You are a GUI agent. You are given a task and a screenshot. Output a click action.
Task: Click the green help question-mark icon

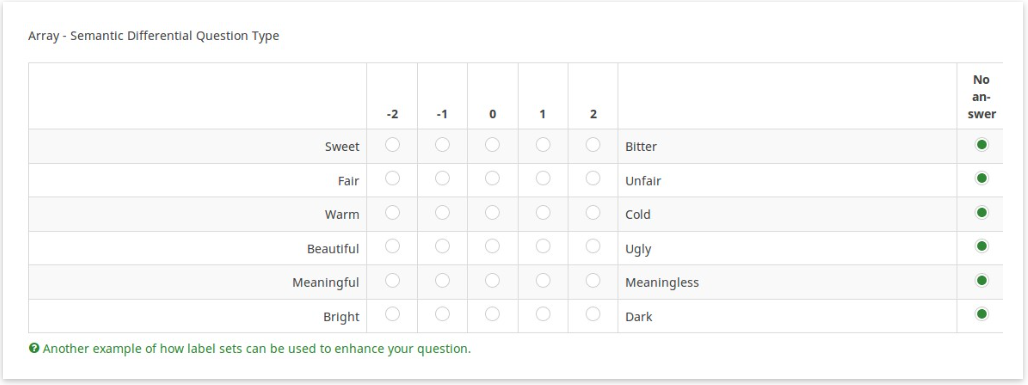[x=33, y=349]
